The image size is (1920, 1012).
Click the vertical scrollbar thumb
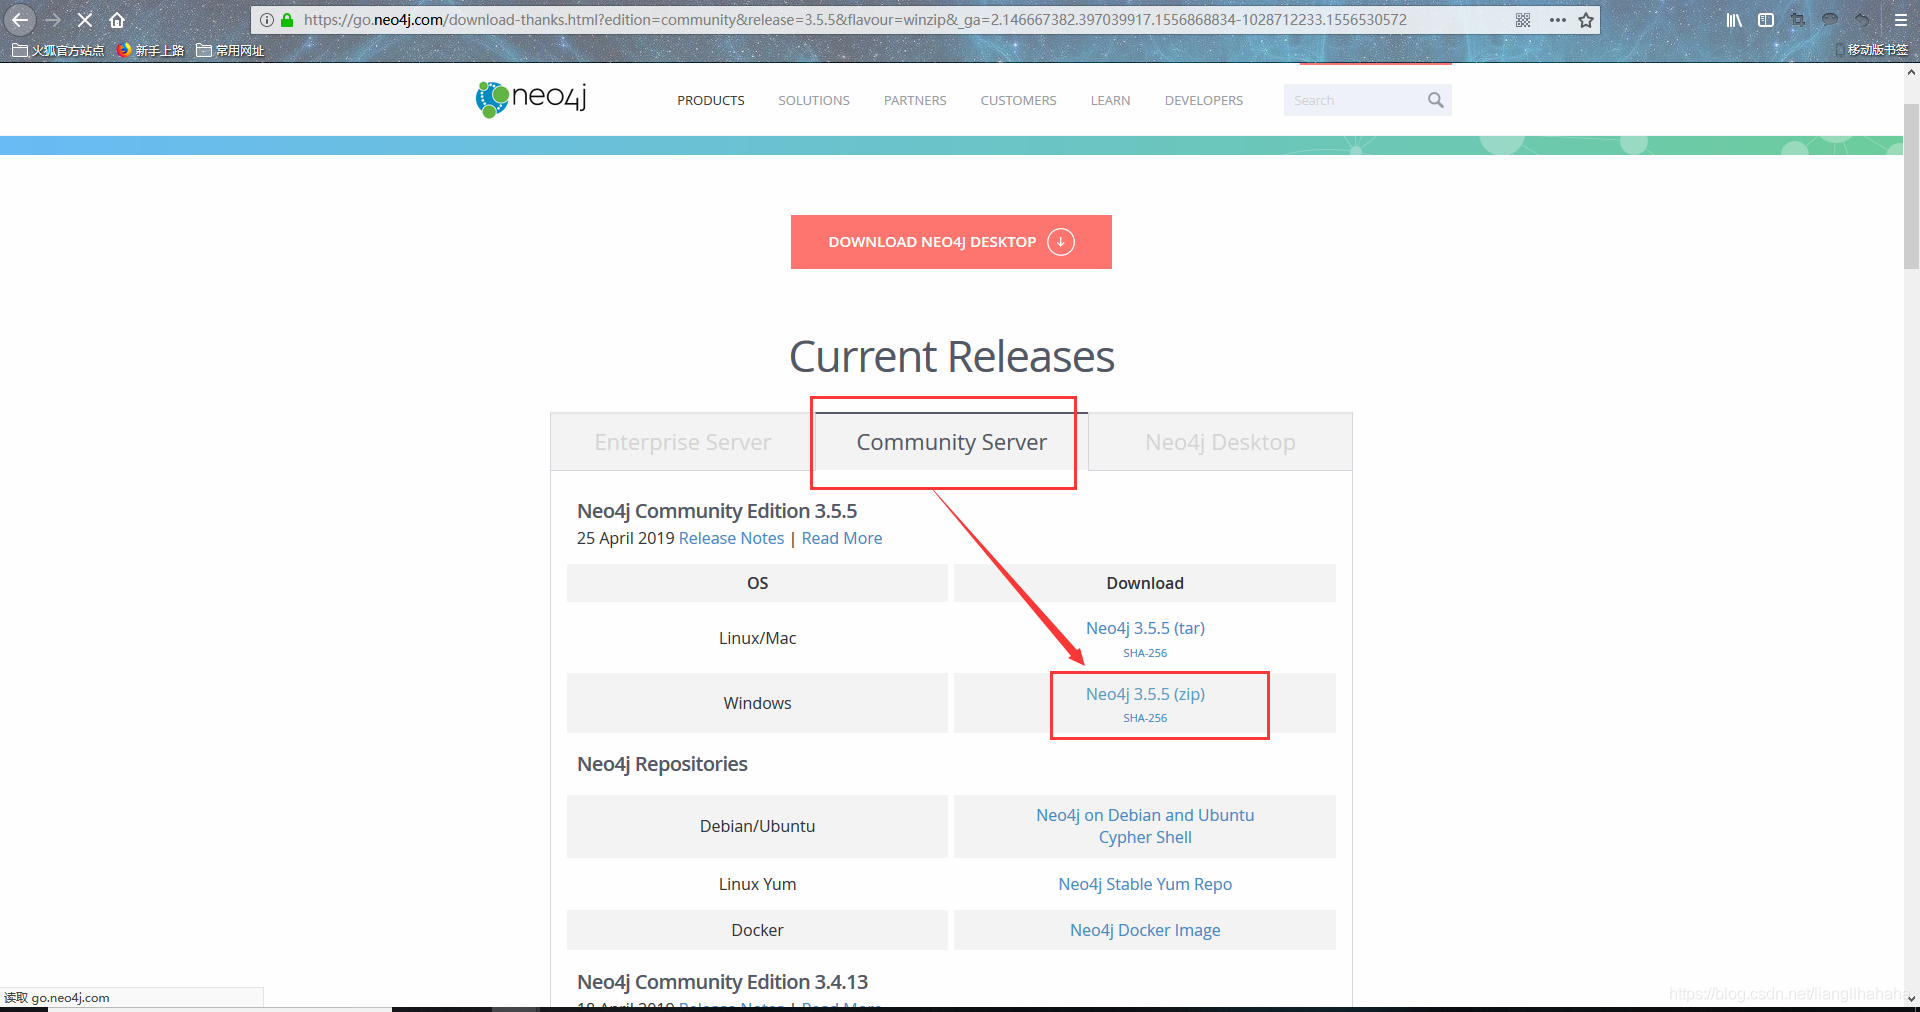(x=1911, y=185)
